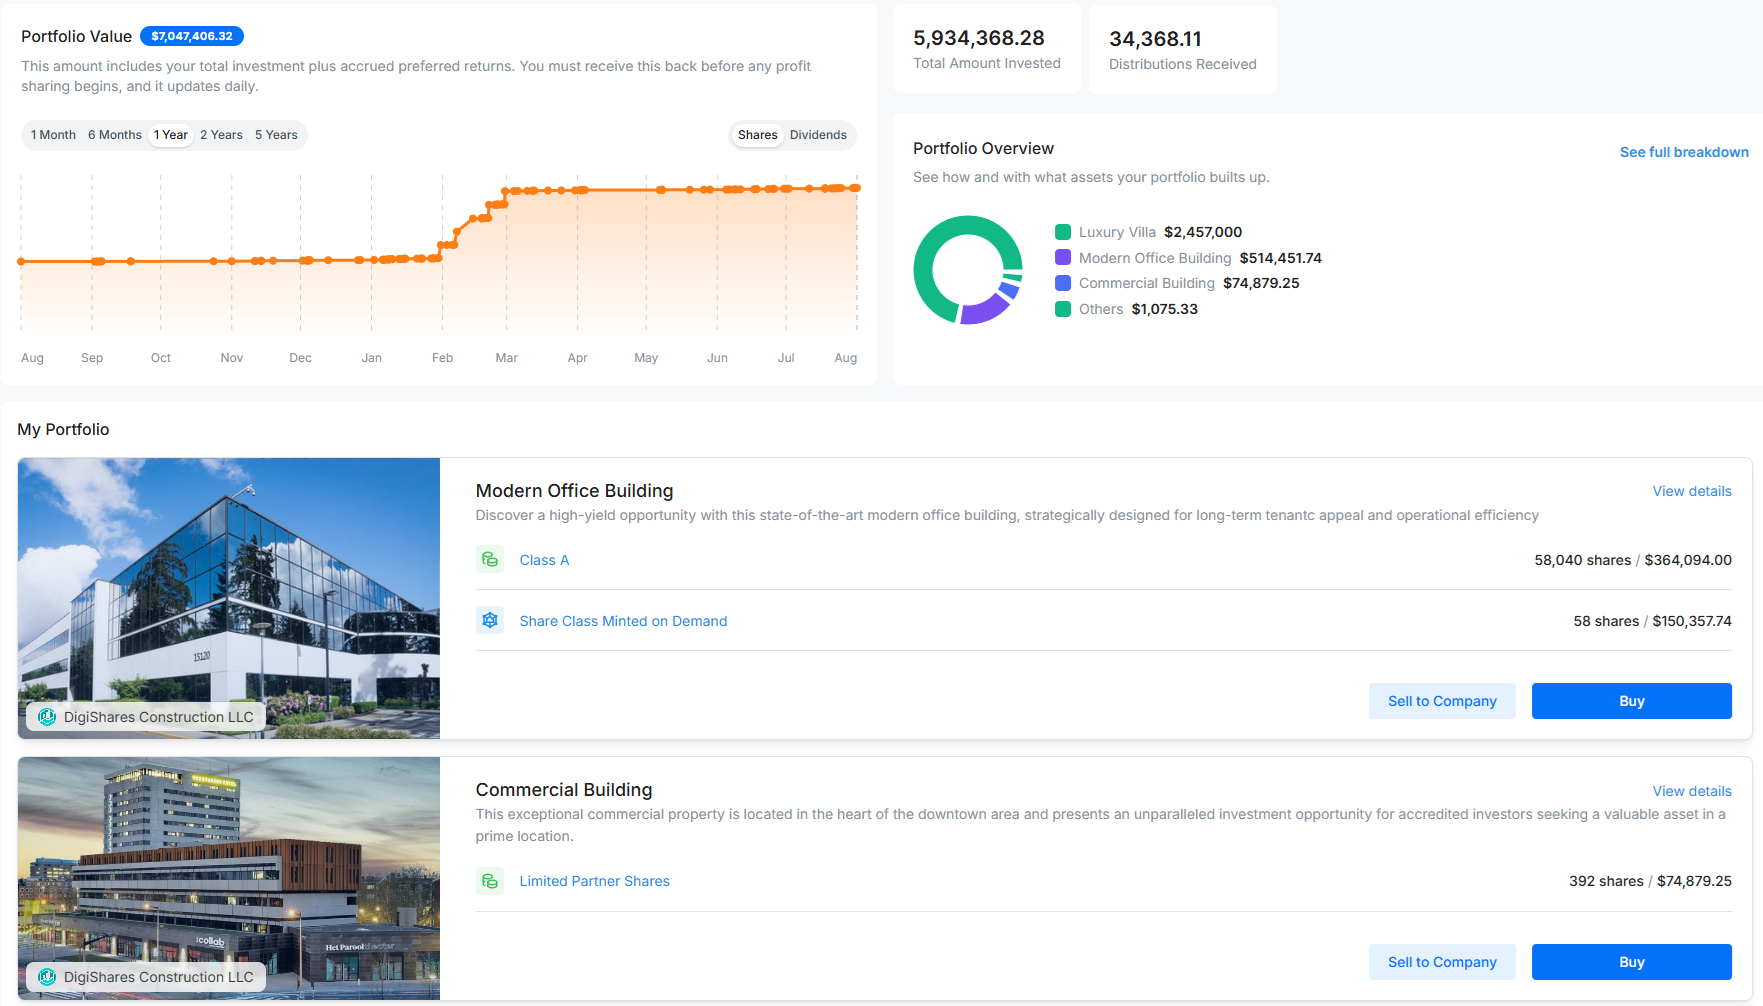Image resolution: width=1763 pixels, height=1006 pixels.
Task: View details of Commercial Building
Action: [x=1692, y=791]
